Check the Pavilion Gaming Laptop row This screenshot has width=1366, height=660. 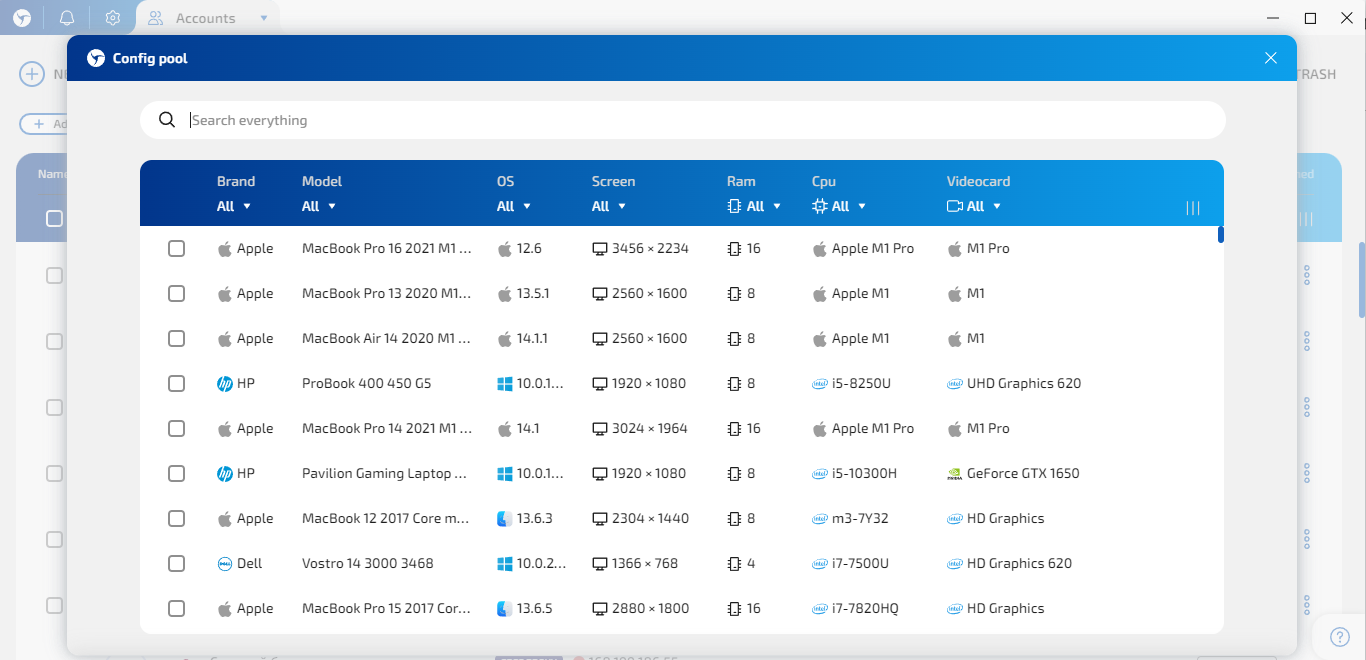pos(176,473)
